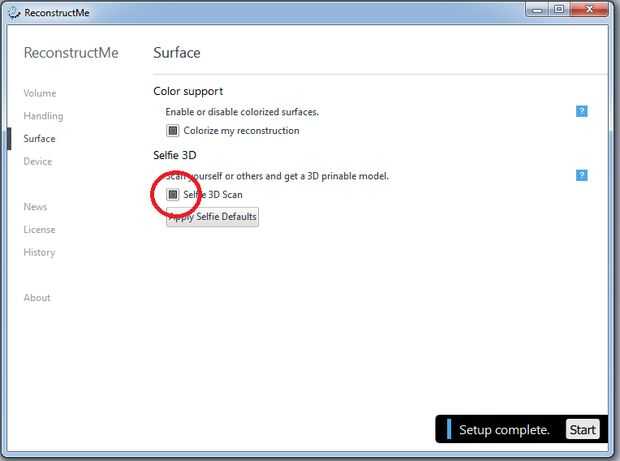Select the Surface settings page
This screenshot has height=461, width=620.
point(40,139)
